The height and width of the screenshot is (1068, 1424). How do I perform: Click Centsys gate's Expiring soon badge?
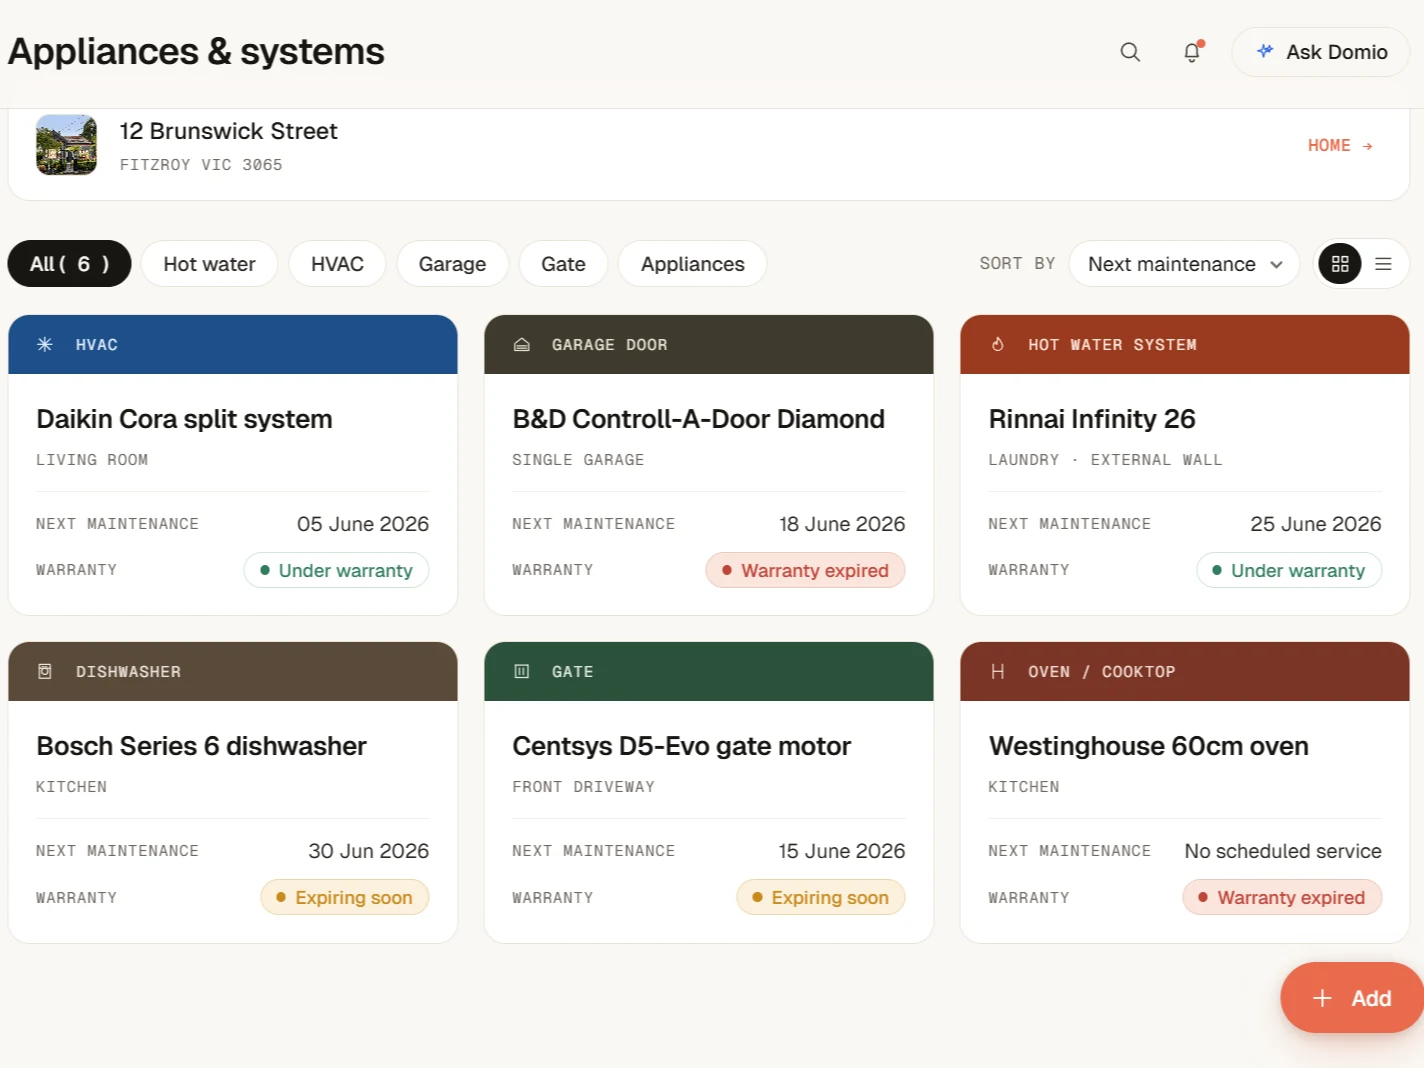pyautogui.click(x=821, y=897)
